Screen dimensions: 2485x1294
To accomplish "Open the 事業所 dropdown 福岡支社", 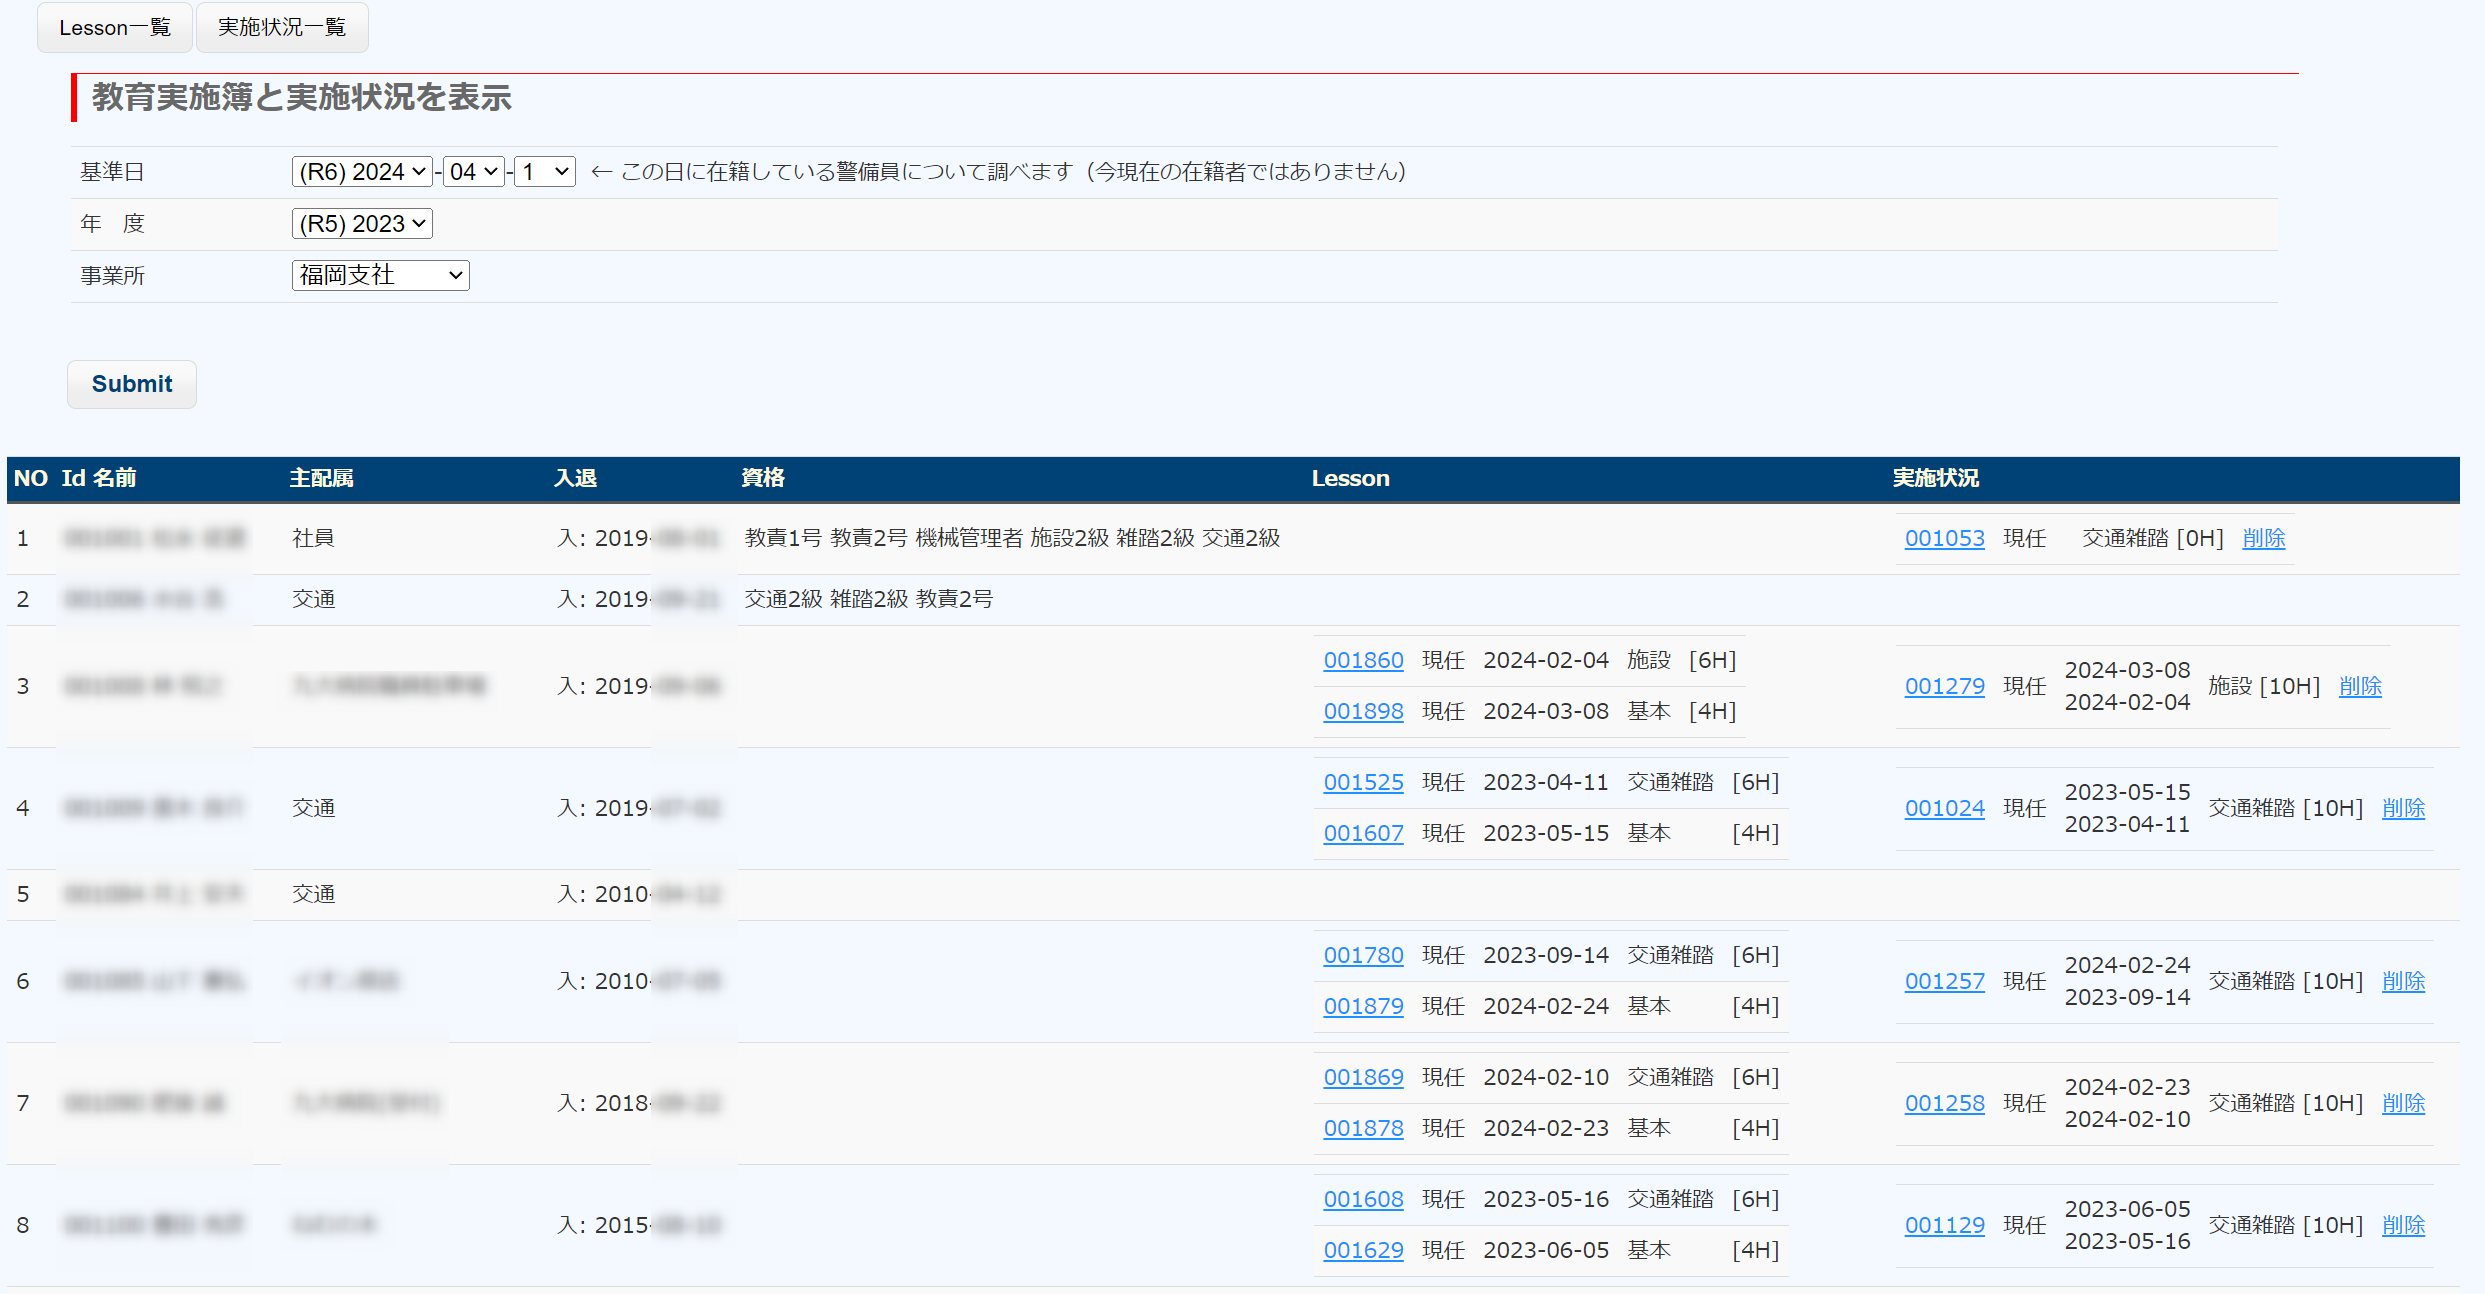I will (380, 276).
